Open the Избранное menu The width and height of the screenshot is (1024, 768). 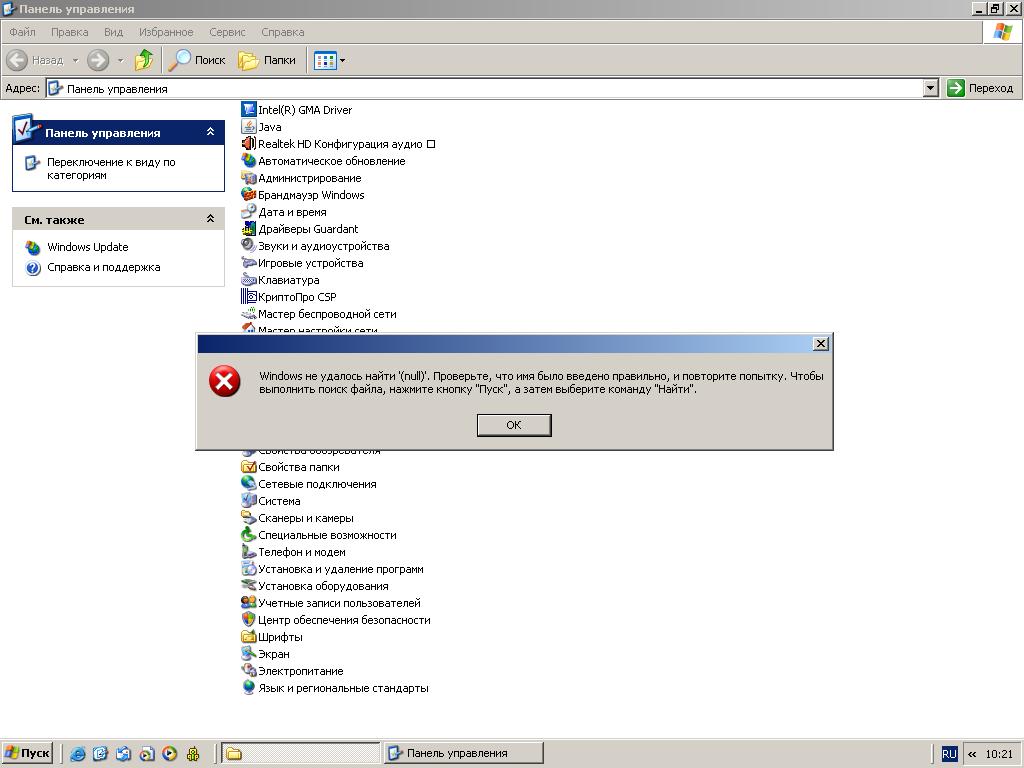(x=166, y=32)
